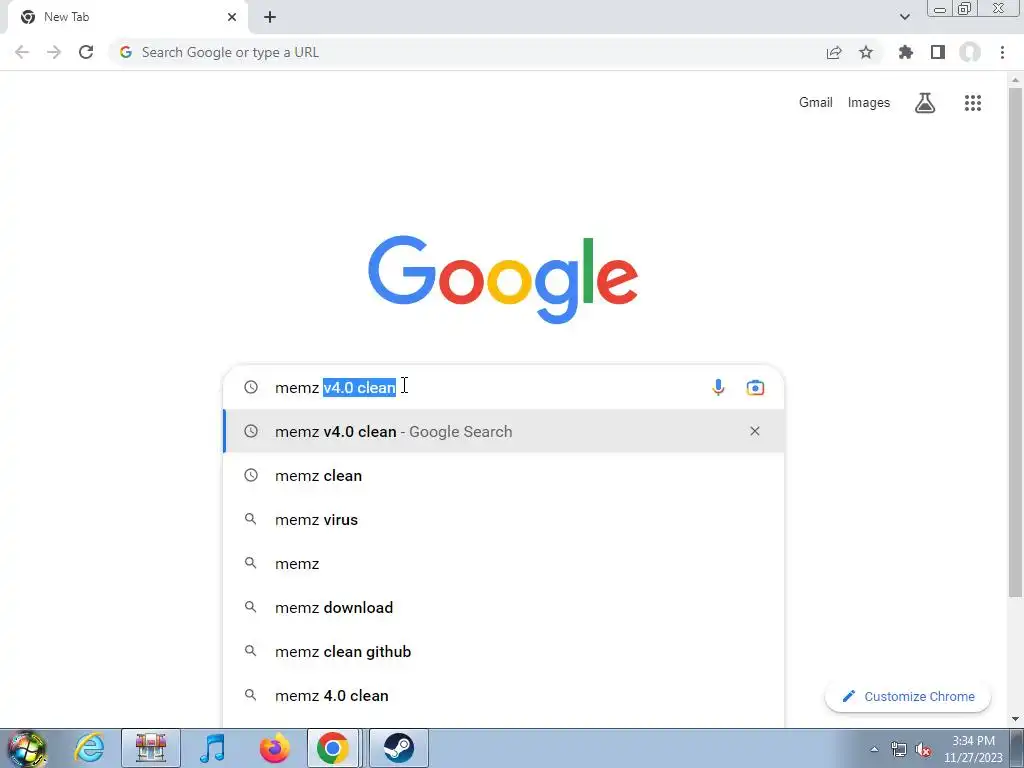The image size is (1024, 768).
Task: Click the taskbar clock showing 3:34 PM
Action: pyautogui.click(x=973, y=748)
